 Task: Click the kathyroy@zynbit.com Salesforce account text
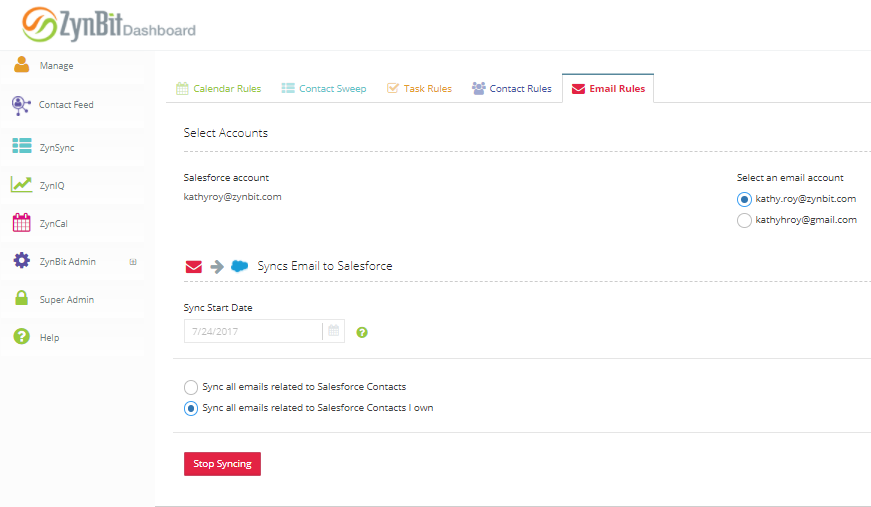232,197
